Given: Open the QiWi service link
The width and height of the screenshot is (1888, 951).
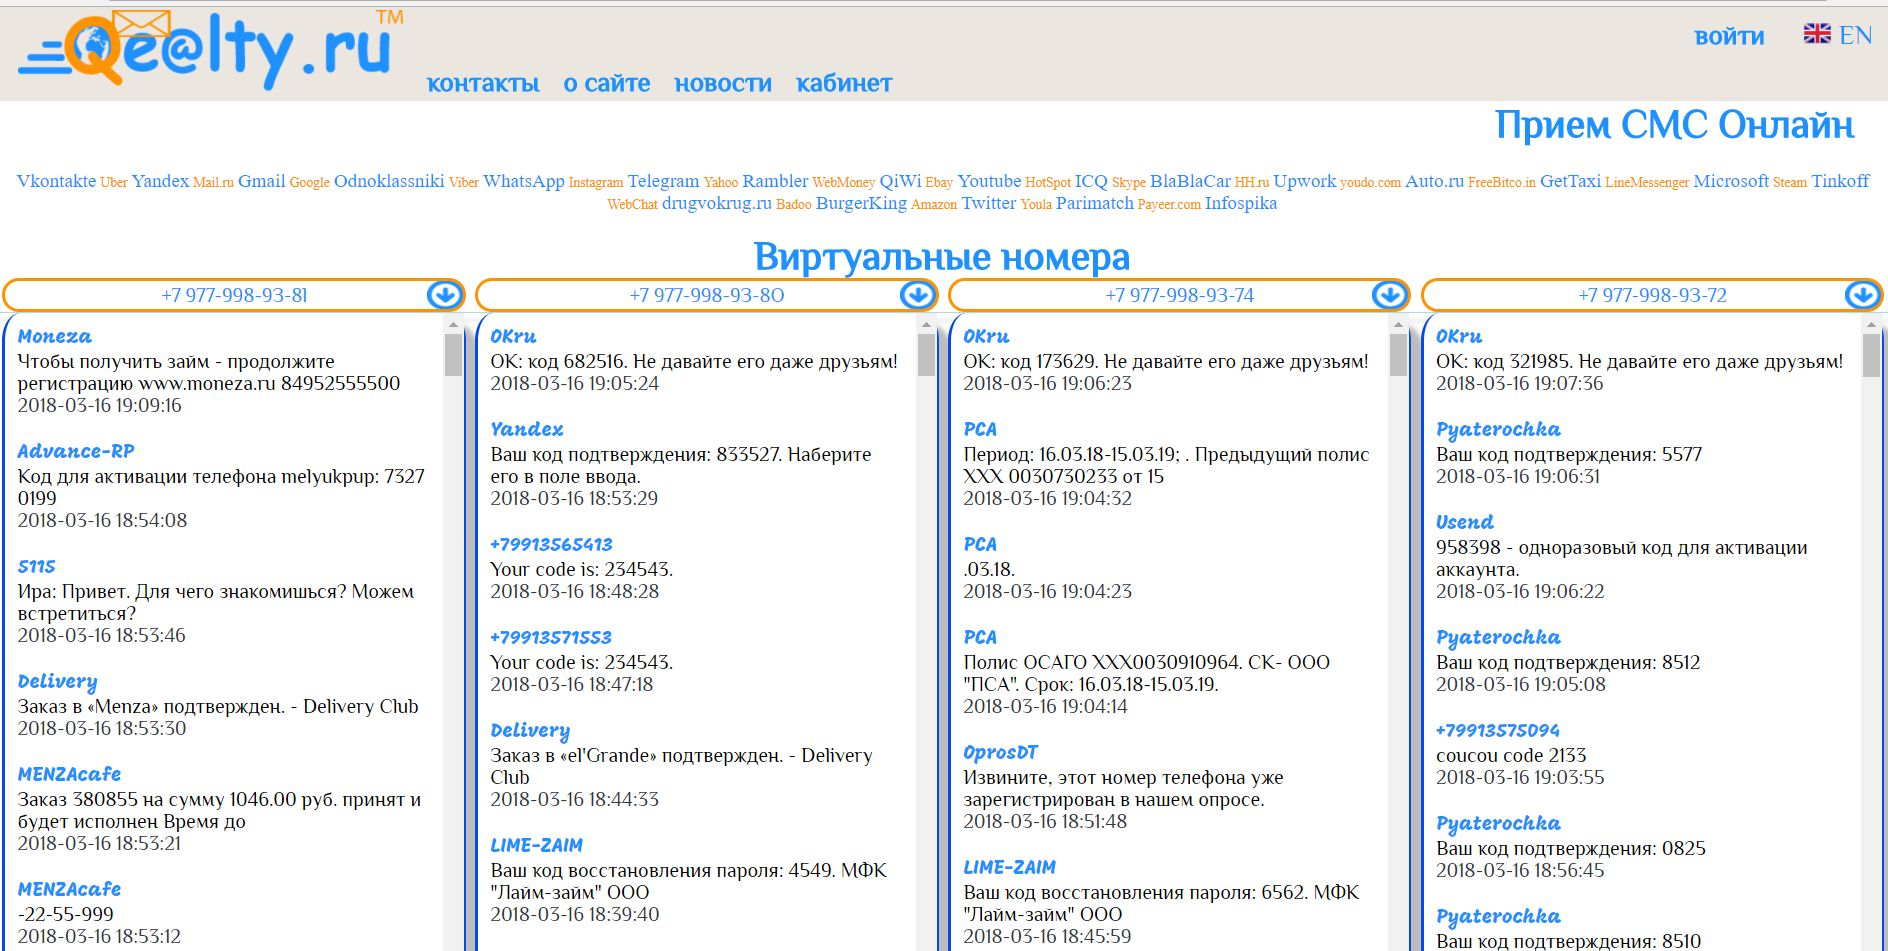Looking at the screenshot, I should 900,181.
